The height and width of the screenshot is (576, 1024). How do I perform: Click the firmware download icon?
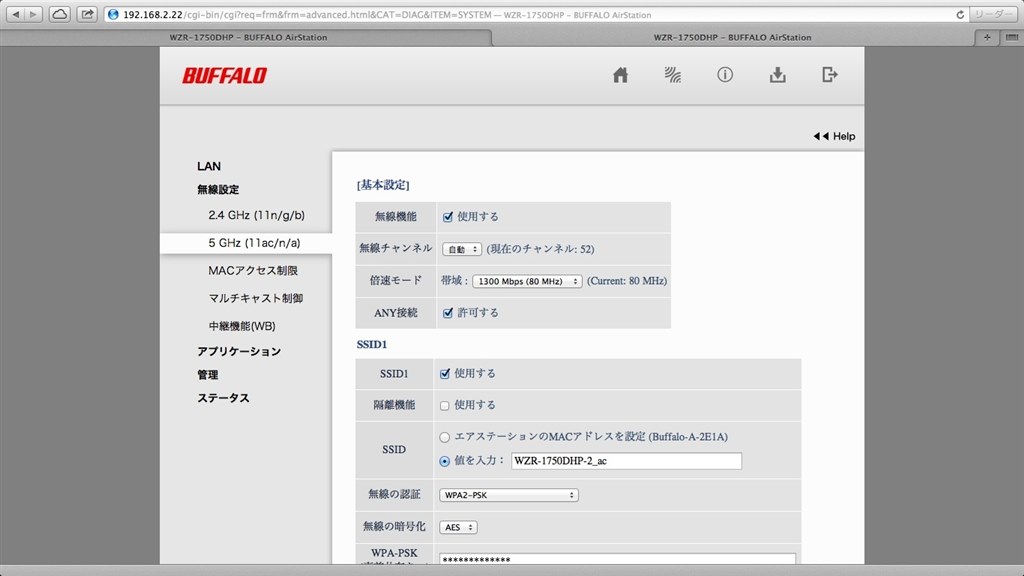(x=777, y=75)
